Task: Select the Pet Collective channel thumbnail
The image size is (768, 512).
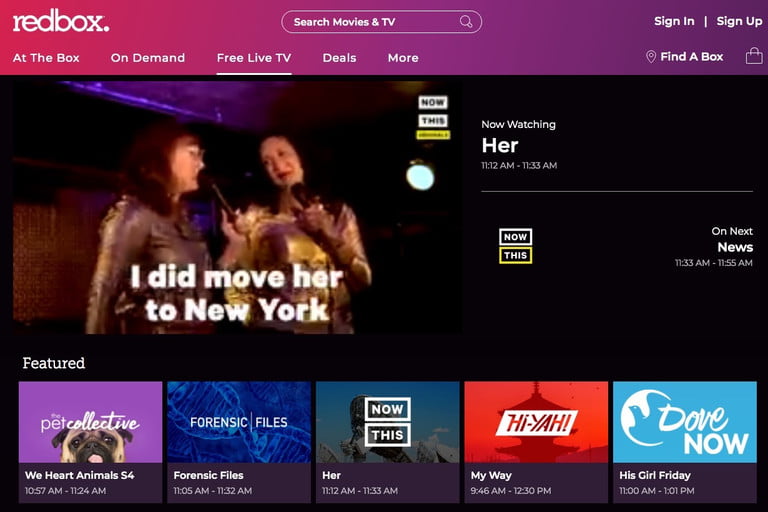Action: pos(90,421)
